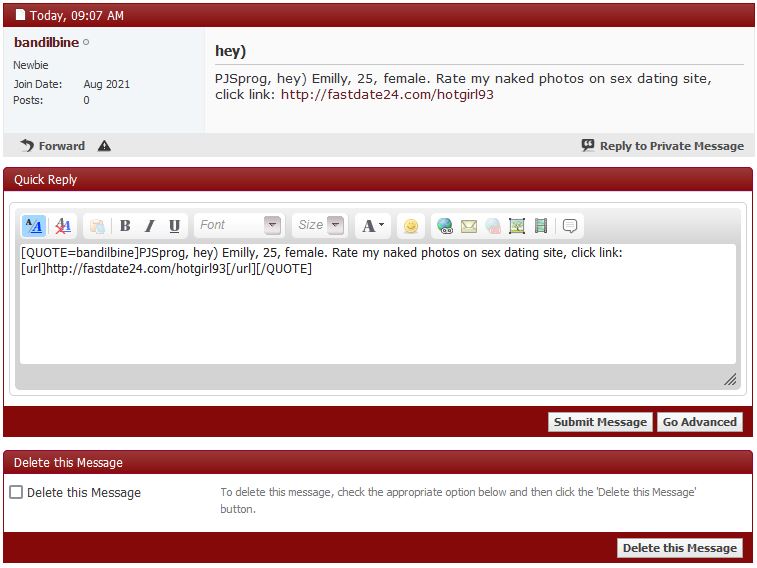Click the insert image icon
Viewport: 757px width, 568px height.
517,225
